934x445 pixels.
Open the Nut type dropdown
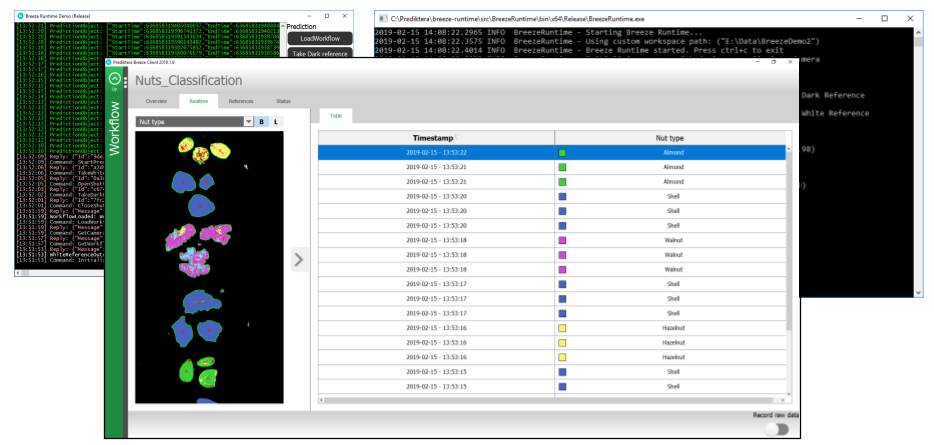(248, 122)
